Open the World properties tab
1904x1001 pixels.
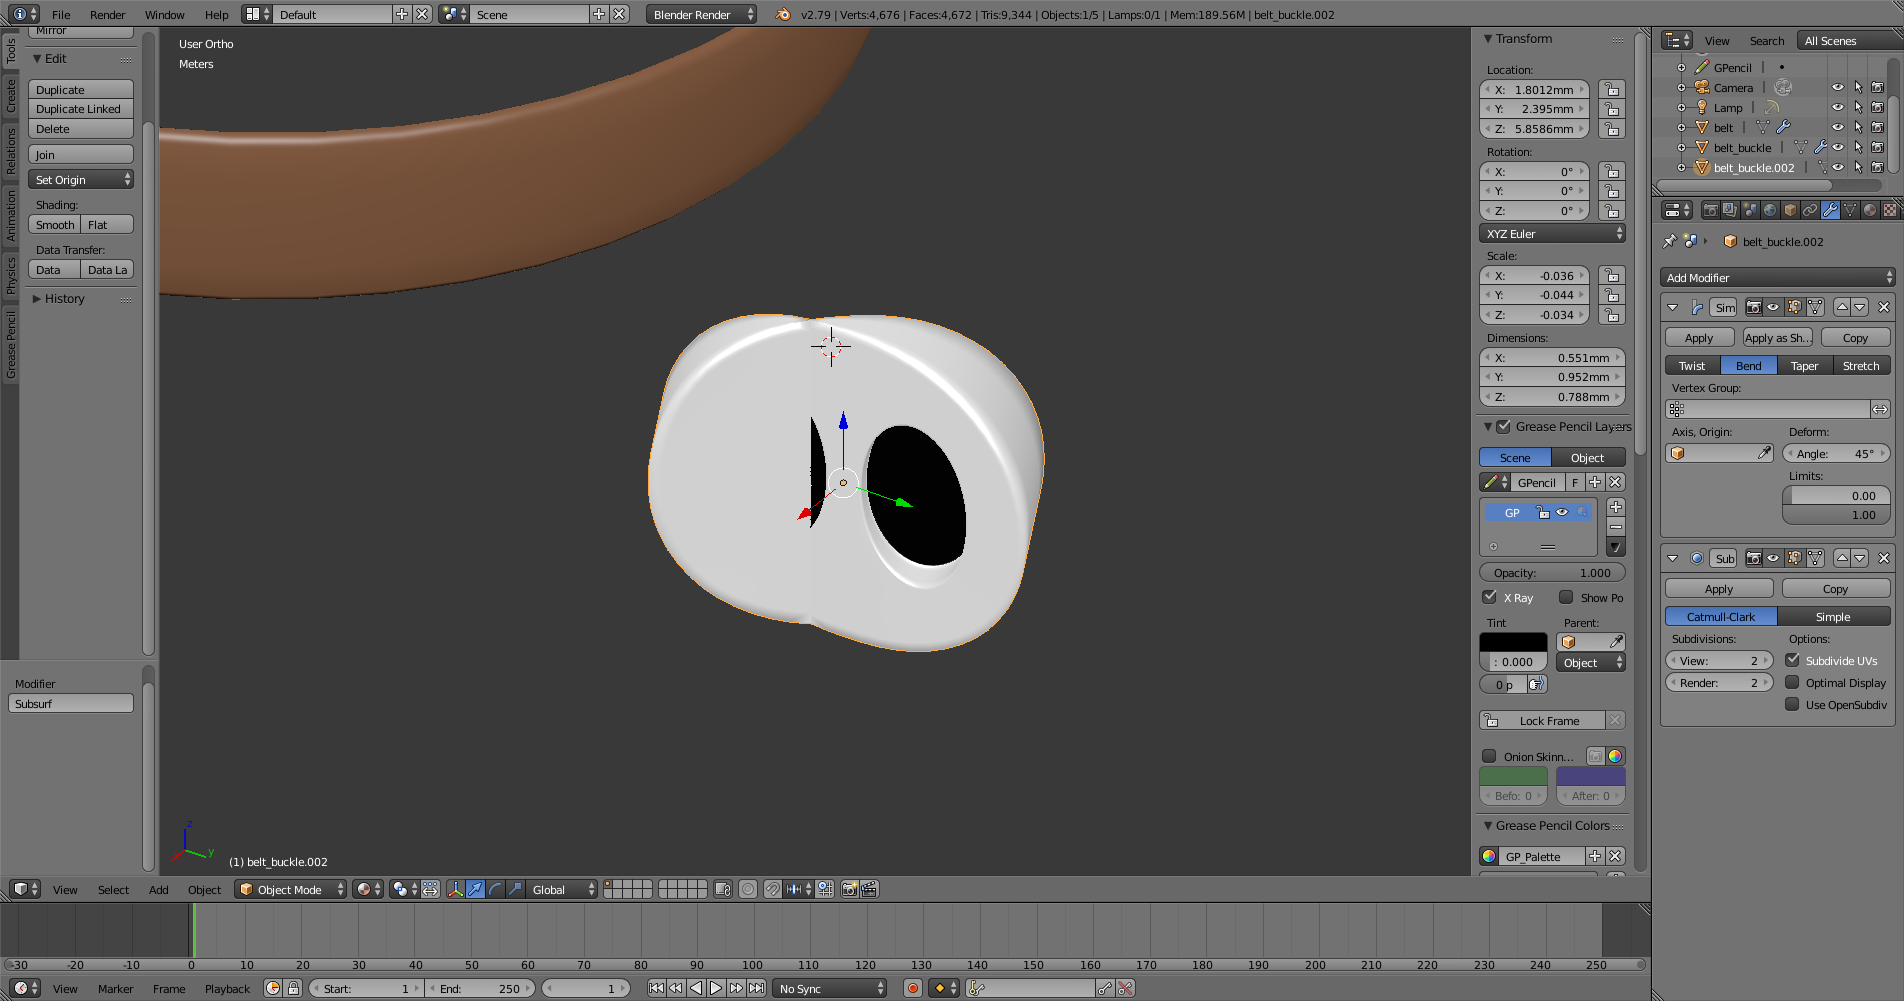tap(1770, 210)
